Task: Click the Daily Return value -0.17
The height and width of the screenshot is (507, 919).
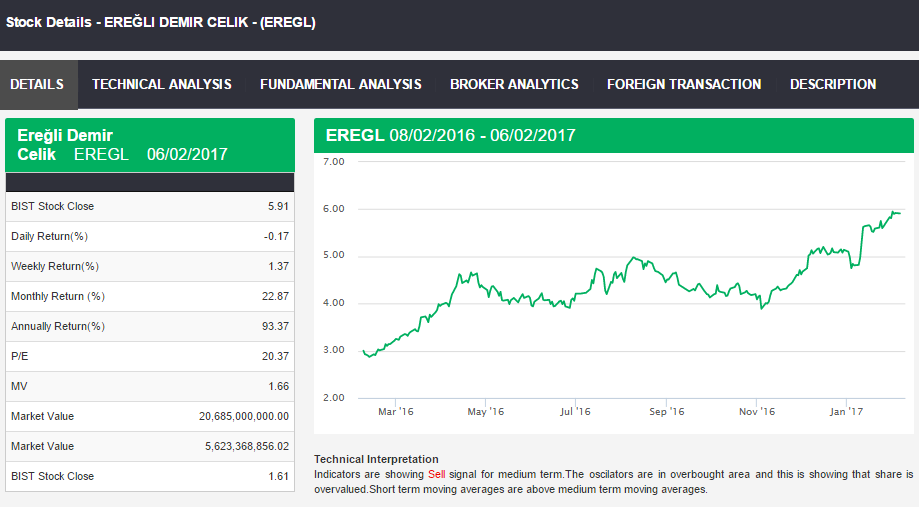Action: pyautogui.click(x=276, y=236)
